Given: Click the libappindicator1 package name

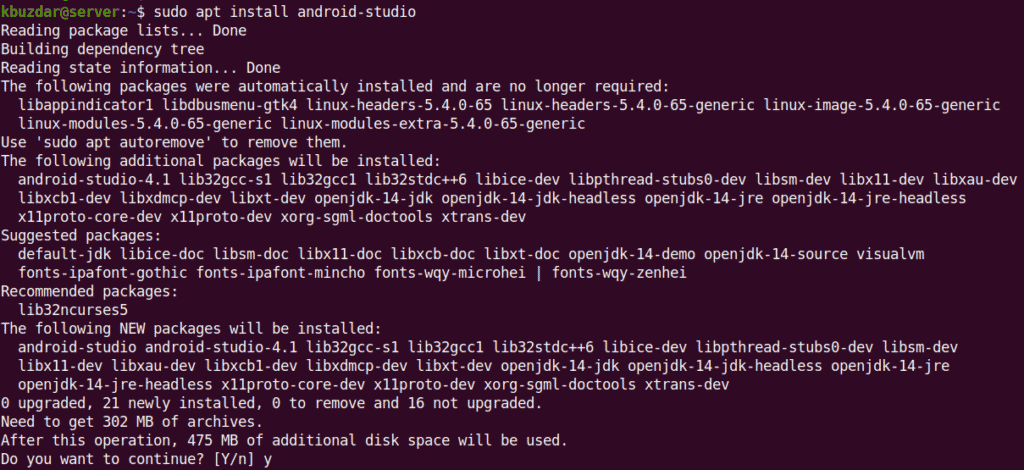Looking at the screenshot, I should coord(86,105).
